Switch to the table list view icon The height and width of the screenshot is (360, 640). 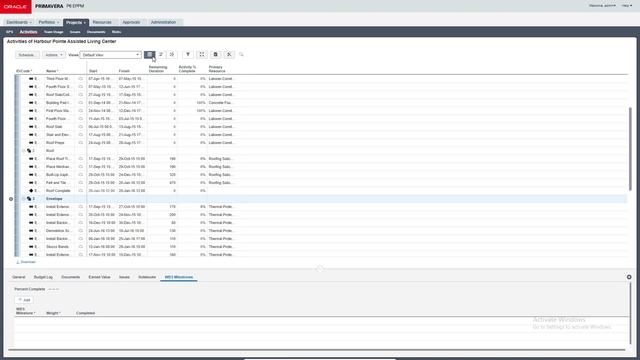pos(150,55)
